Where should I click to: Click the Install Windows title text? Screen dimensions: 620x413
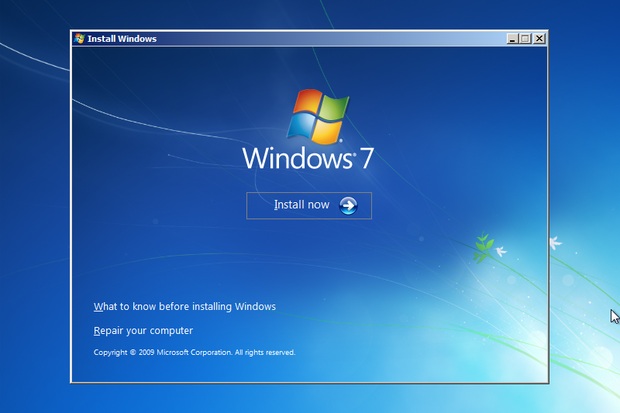point(122,39)
